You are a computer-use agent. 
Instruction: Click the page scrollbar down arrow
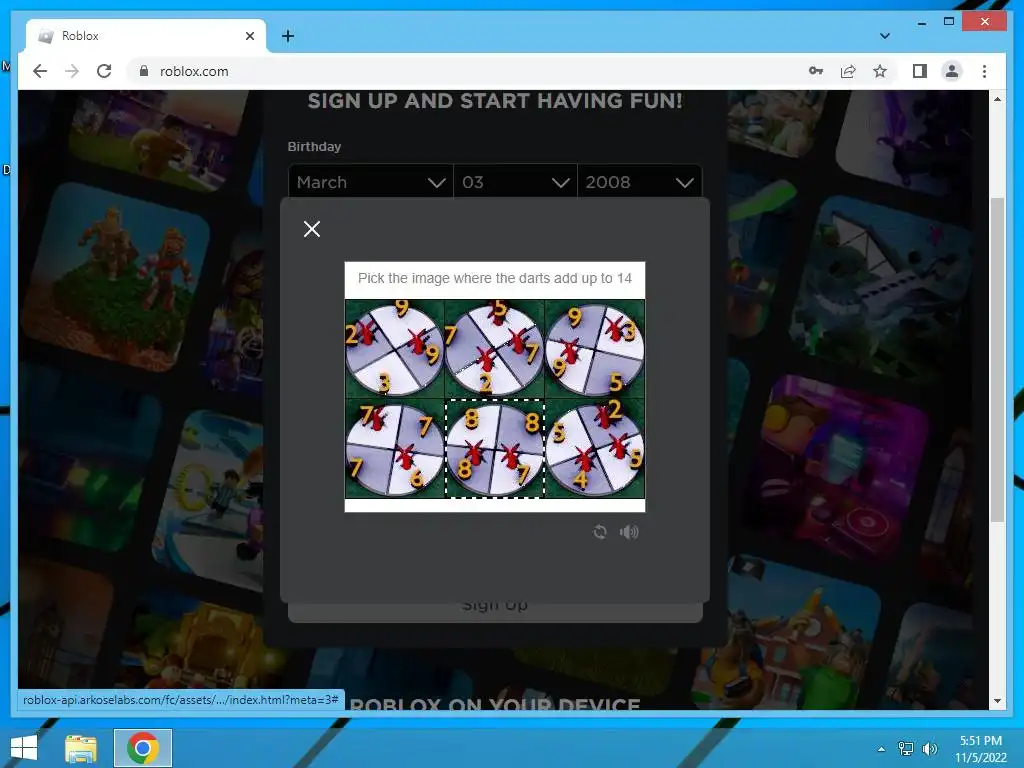click(997, 701)
